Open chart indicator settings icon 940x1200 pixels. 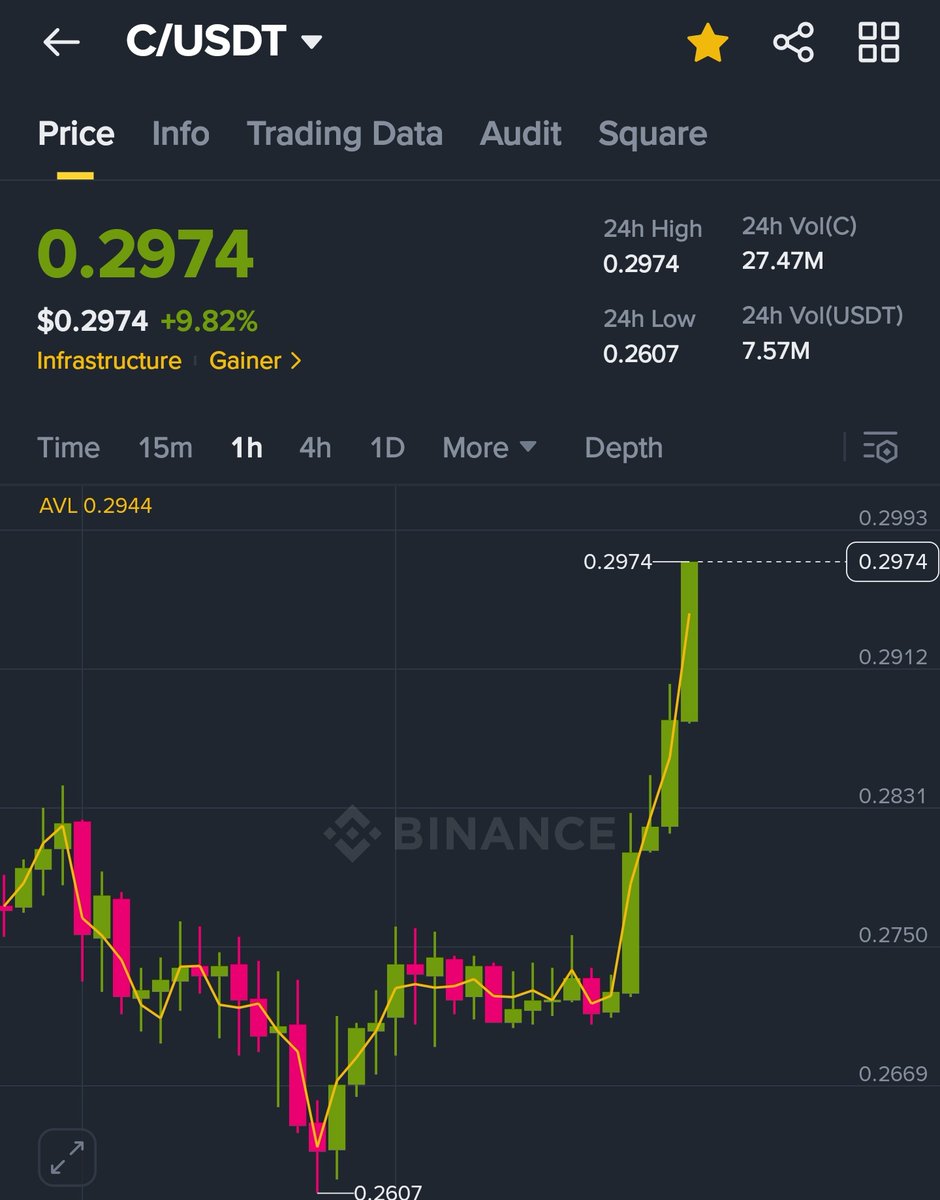pos(880,447)
